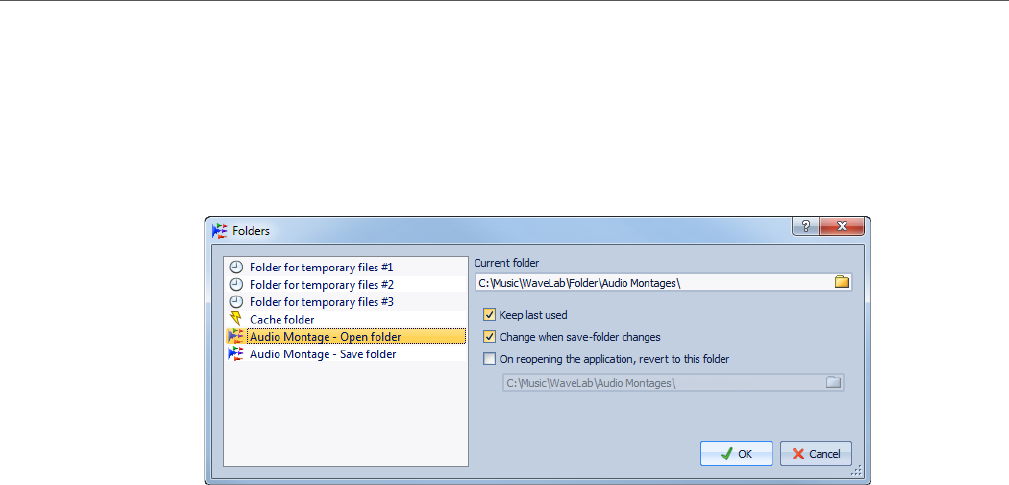Enable revert to this folder on reopening
This screenshot has height=485, width=1009.
(x=490, y=359)
